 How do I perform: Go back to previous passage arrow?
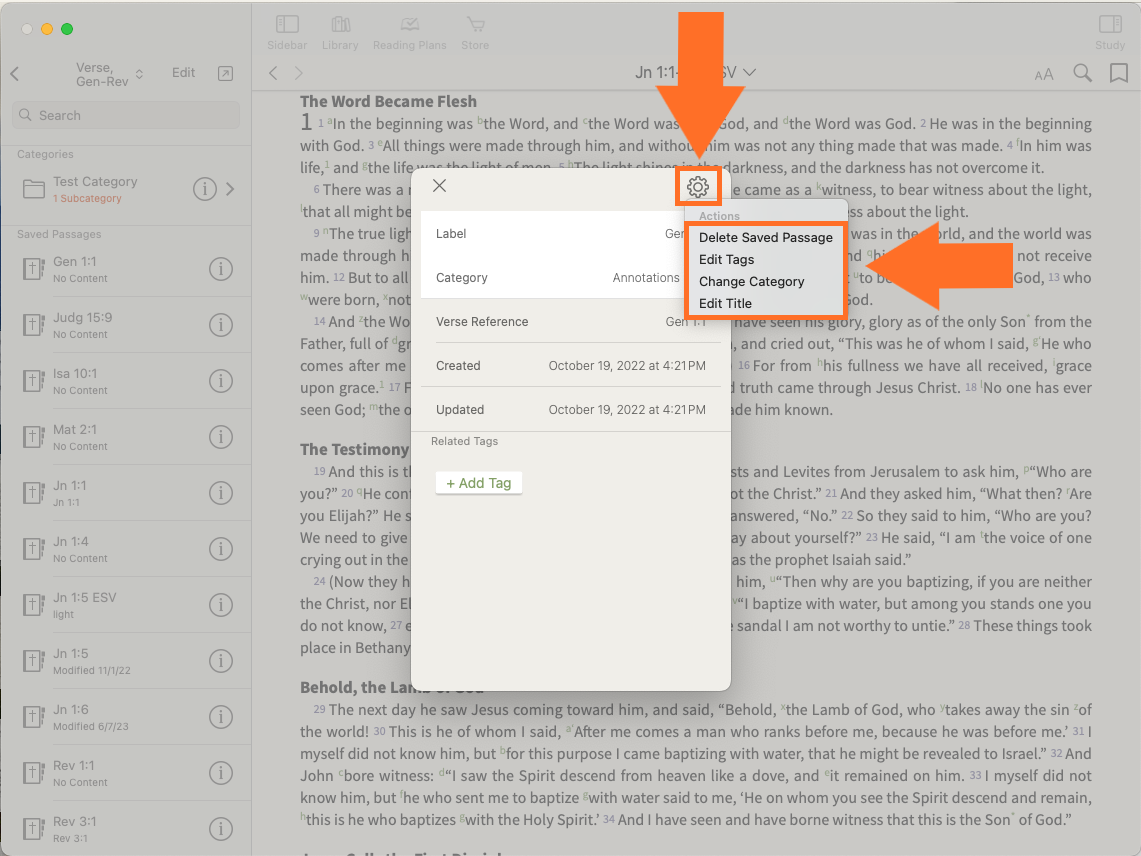pos(274,73)
